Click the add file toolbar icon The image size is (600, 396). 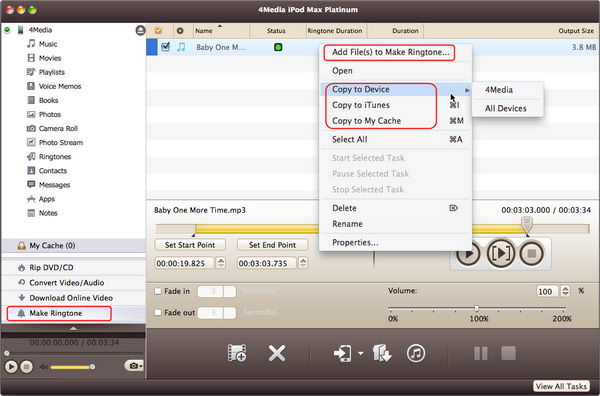point(237,353)
